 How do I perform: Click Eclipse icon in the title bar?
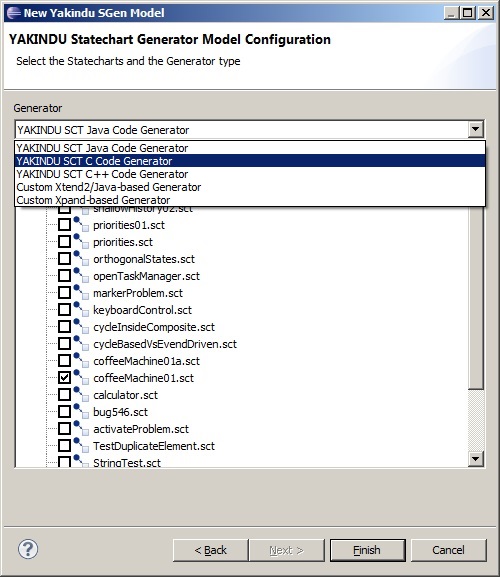[14, 13]
